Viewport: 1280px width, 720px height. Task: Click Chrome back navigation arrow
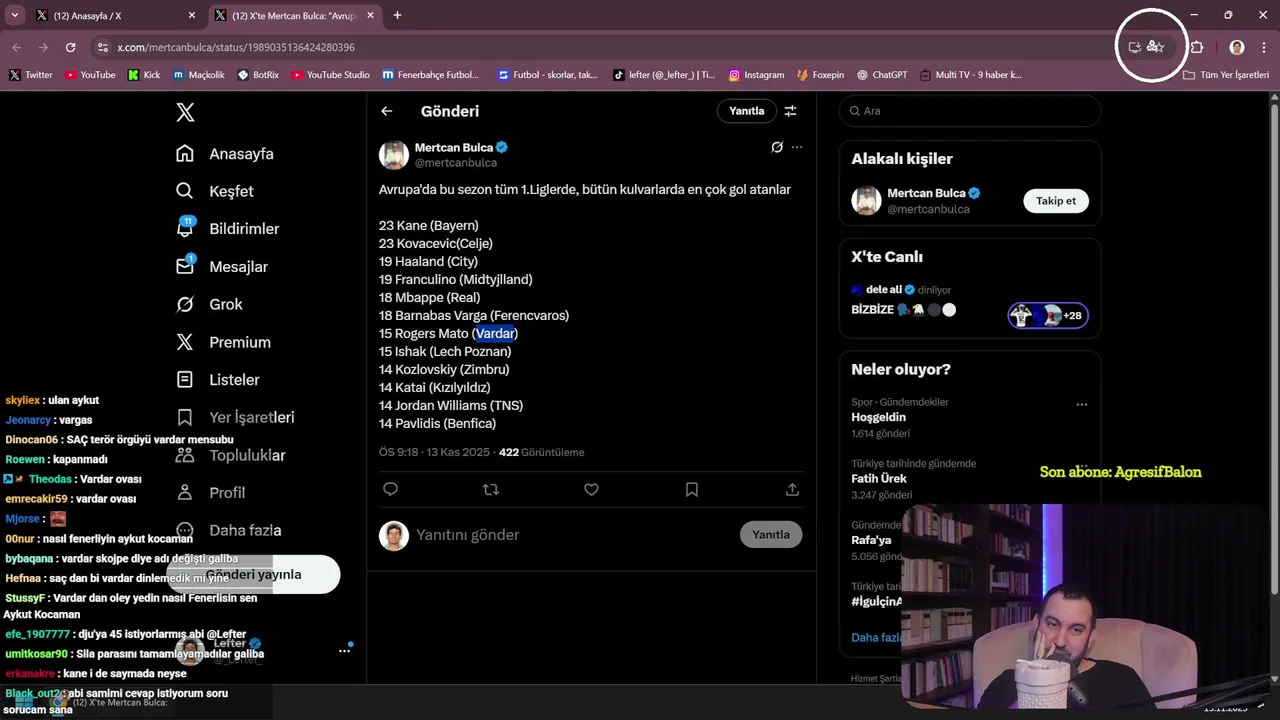tap(17, 47)
